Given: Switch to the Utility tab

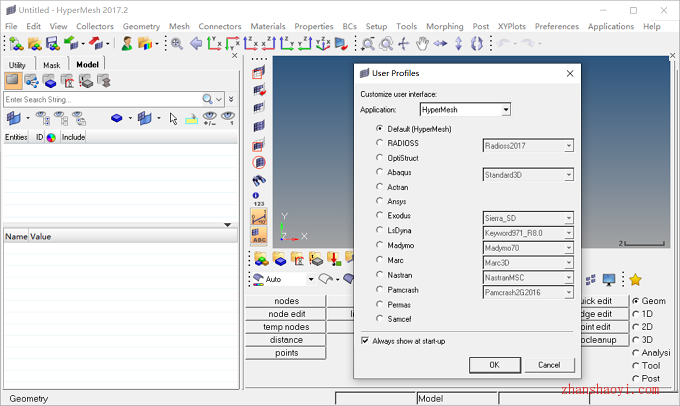Looking at the screenshot, I should (x=17, y=65).
